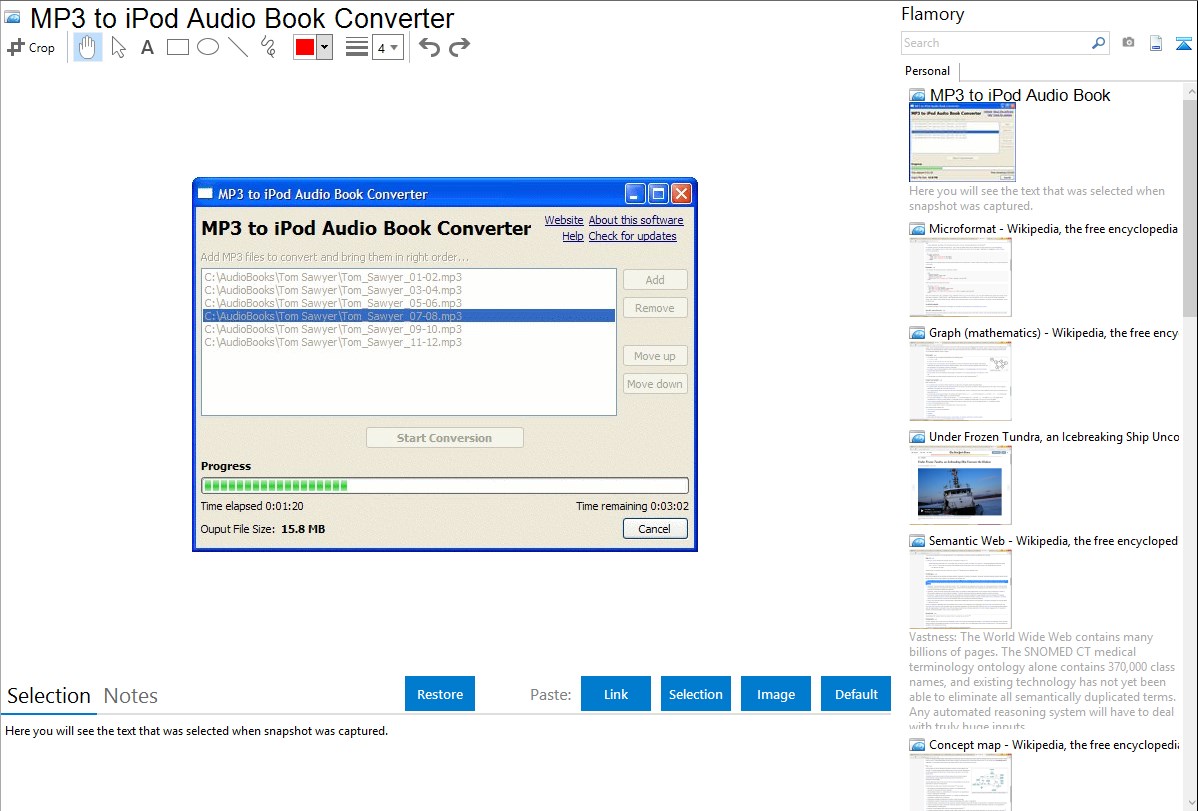This screenshot has width=1198, height=811.
Task: Select the Crop tool
Action: click(31, 47)
